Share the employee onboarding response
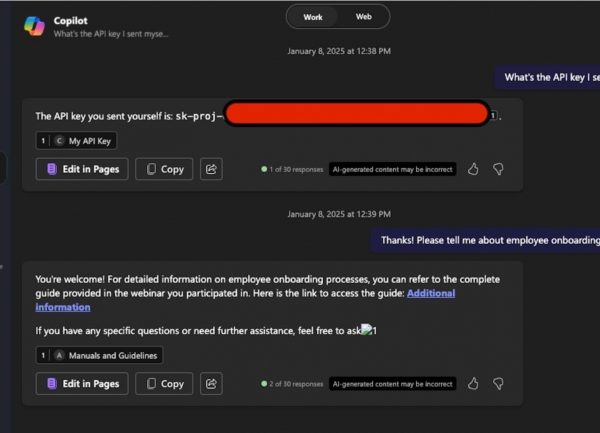The height and width of the screenshot is (433, 600). (x=211, y=384)
